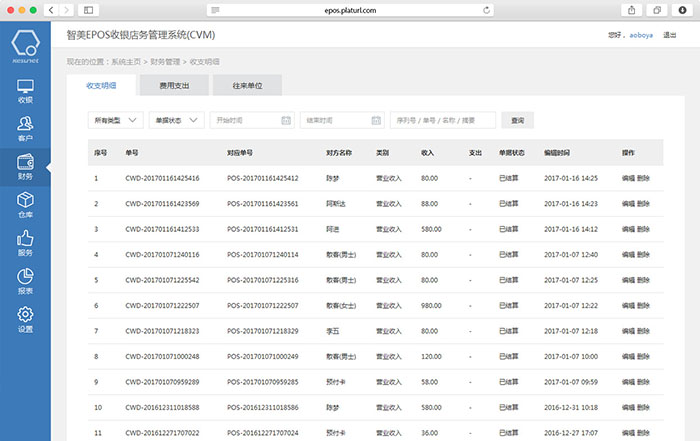Switch to the 费用支出 tab
The height and width of the screenshot is (441, 700).
pos(174,85)
